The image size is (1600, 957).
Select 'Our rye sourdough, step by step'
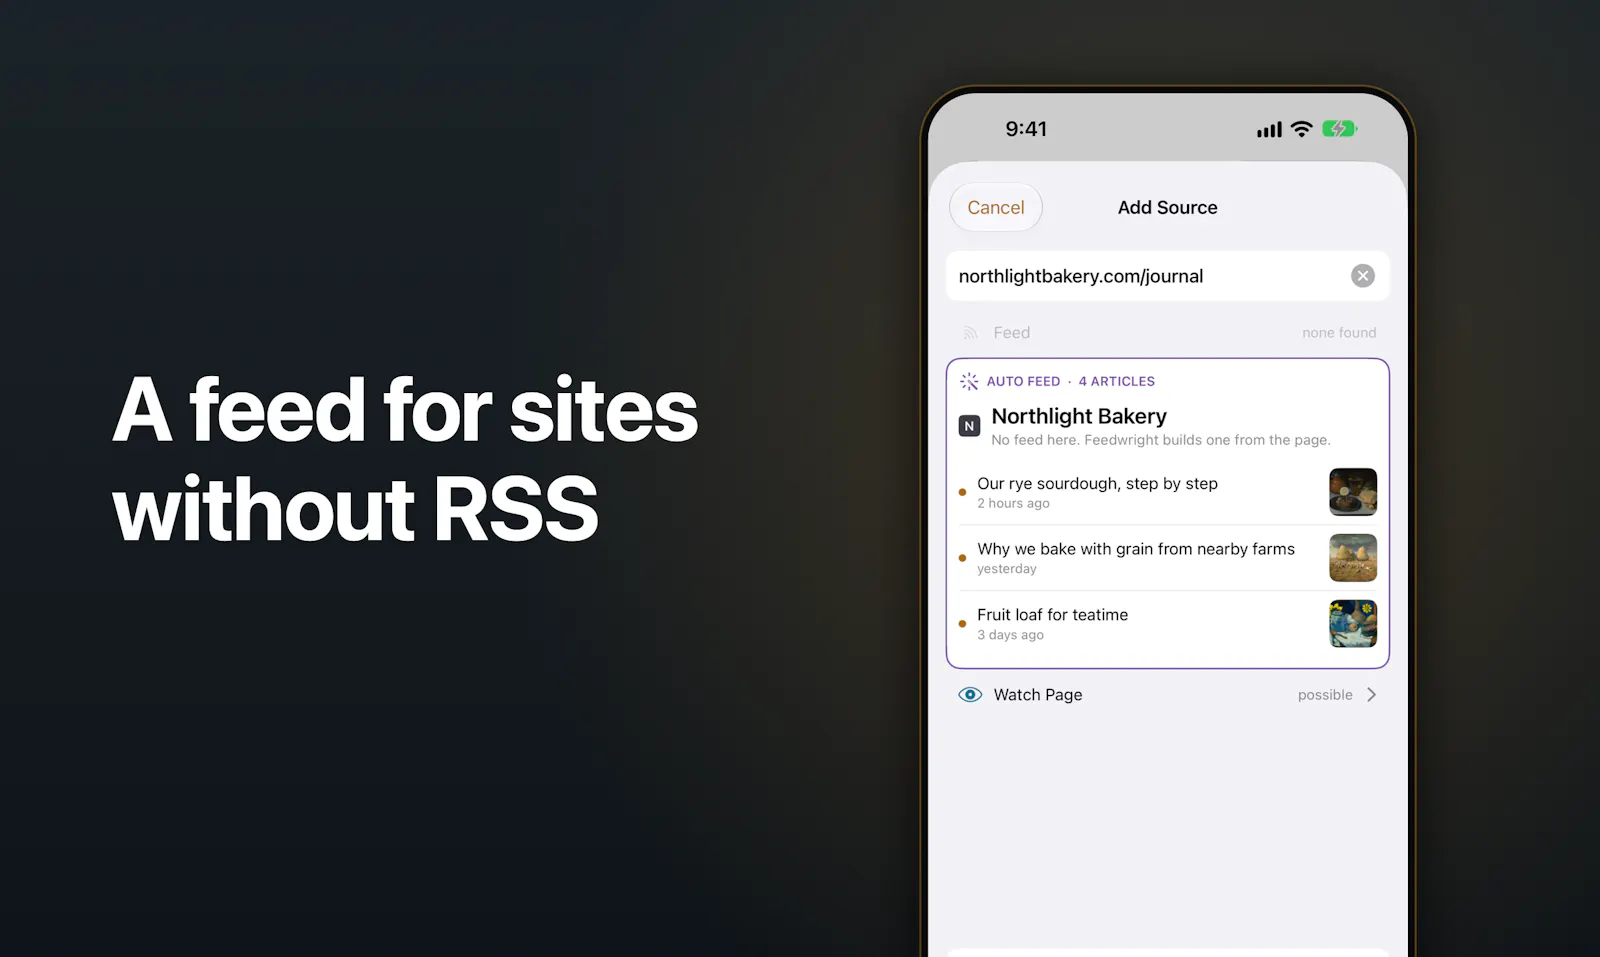1097,484
